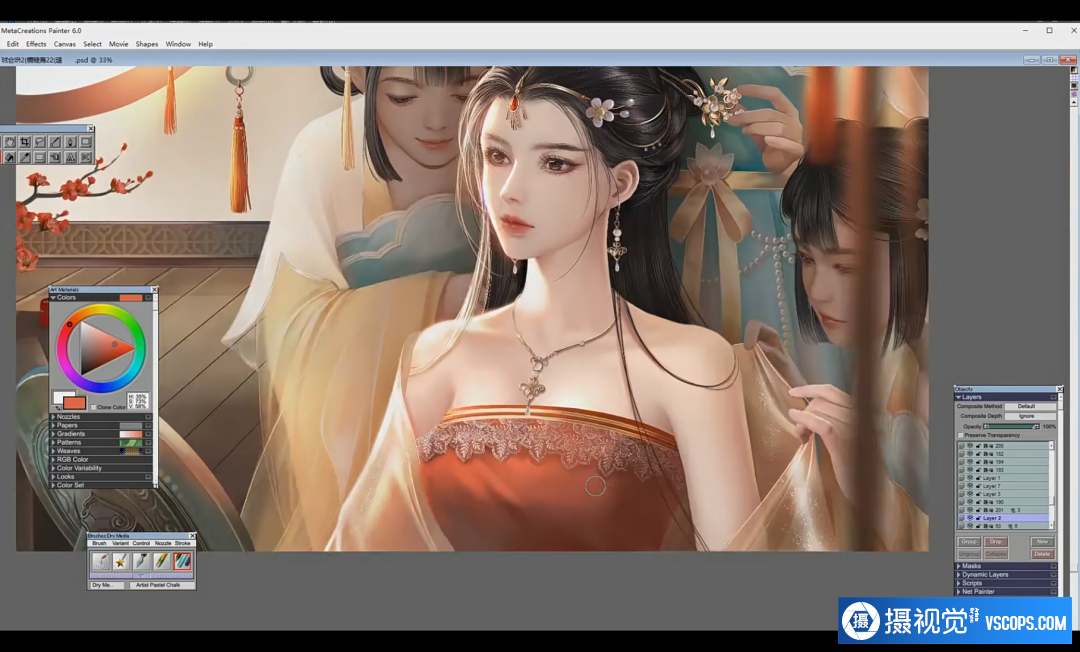The height and width of the screenshot is (652, 1080).
Task: Select the palette knife brush icon
Action: [141, 562]
